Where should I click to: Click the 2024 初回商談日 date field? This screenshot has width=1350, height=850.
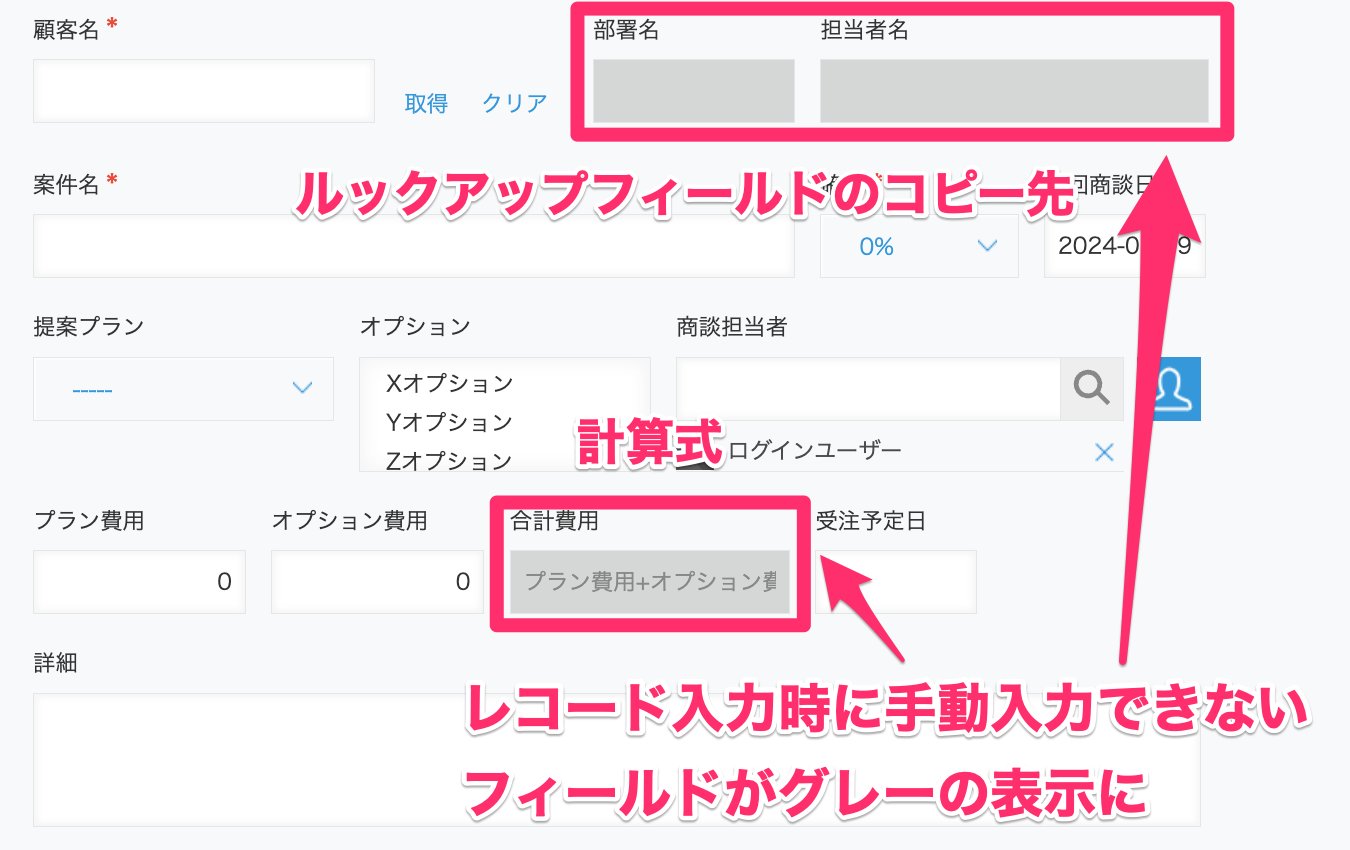click(1124, 245)
